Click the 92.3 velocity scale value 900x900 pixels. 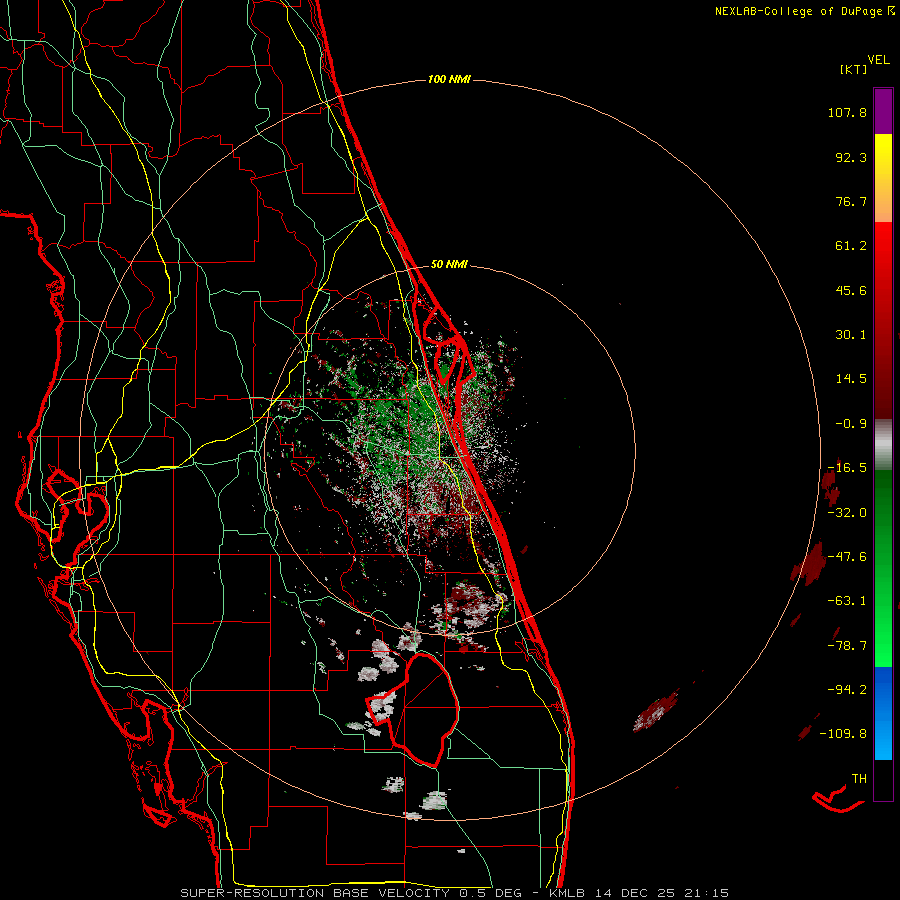click(x=851, y=157)
